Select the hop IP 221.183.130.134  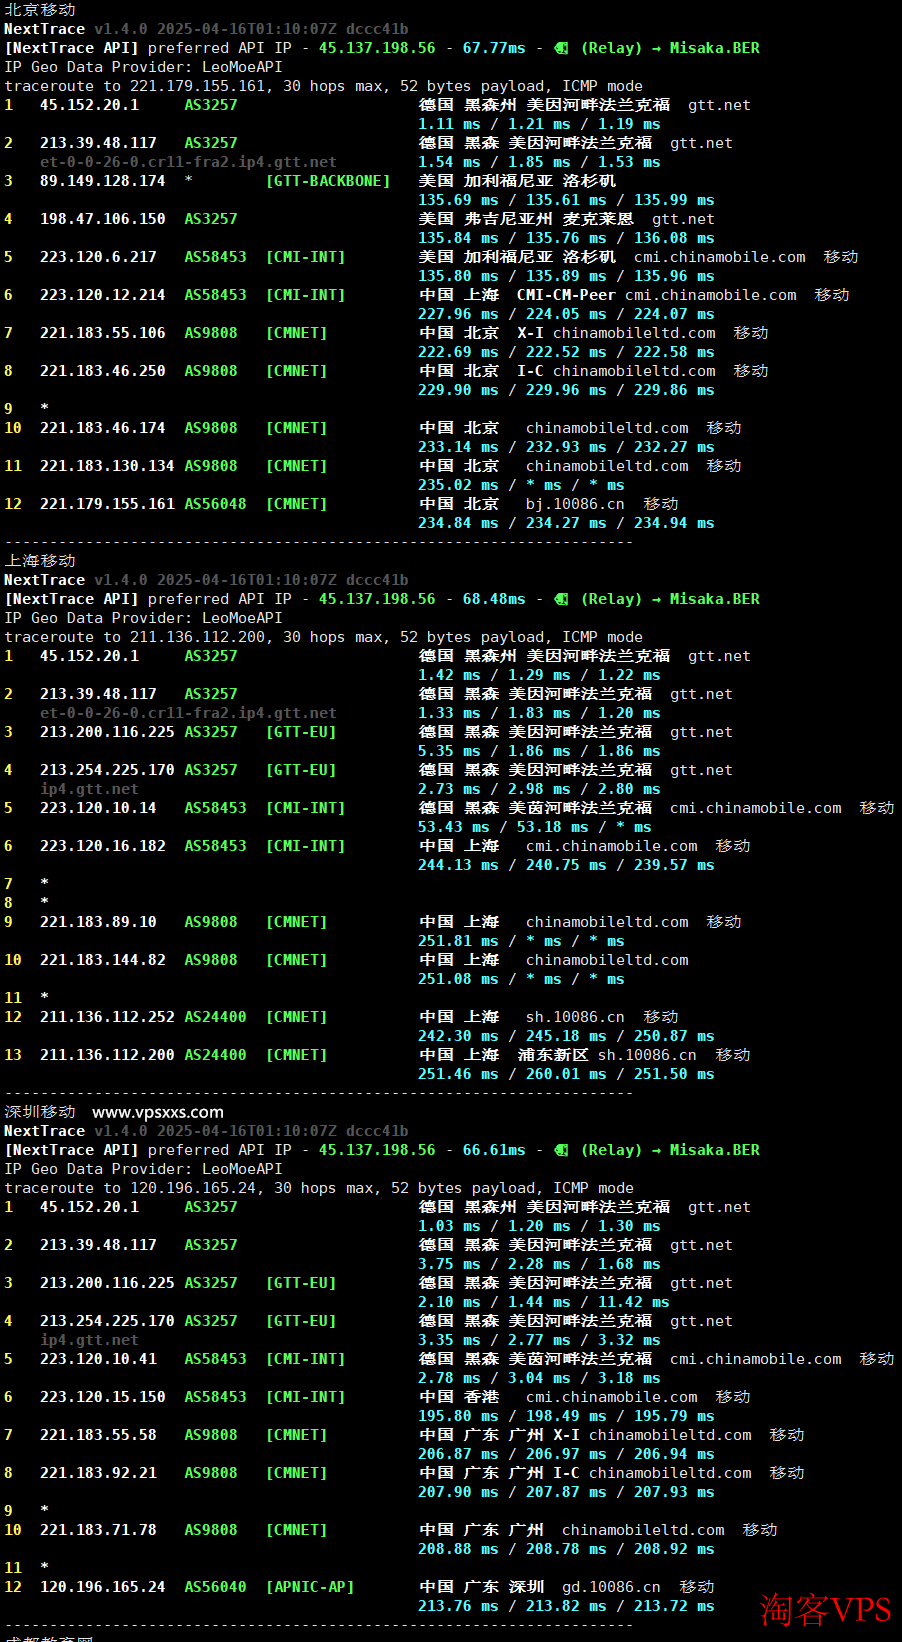click(x=107, y=466)
